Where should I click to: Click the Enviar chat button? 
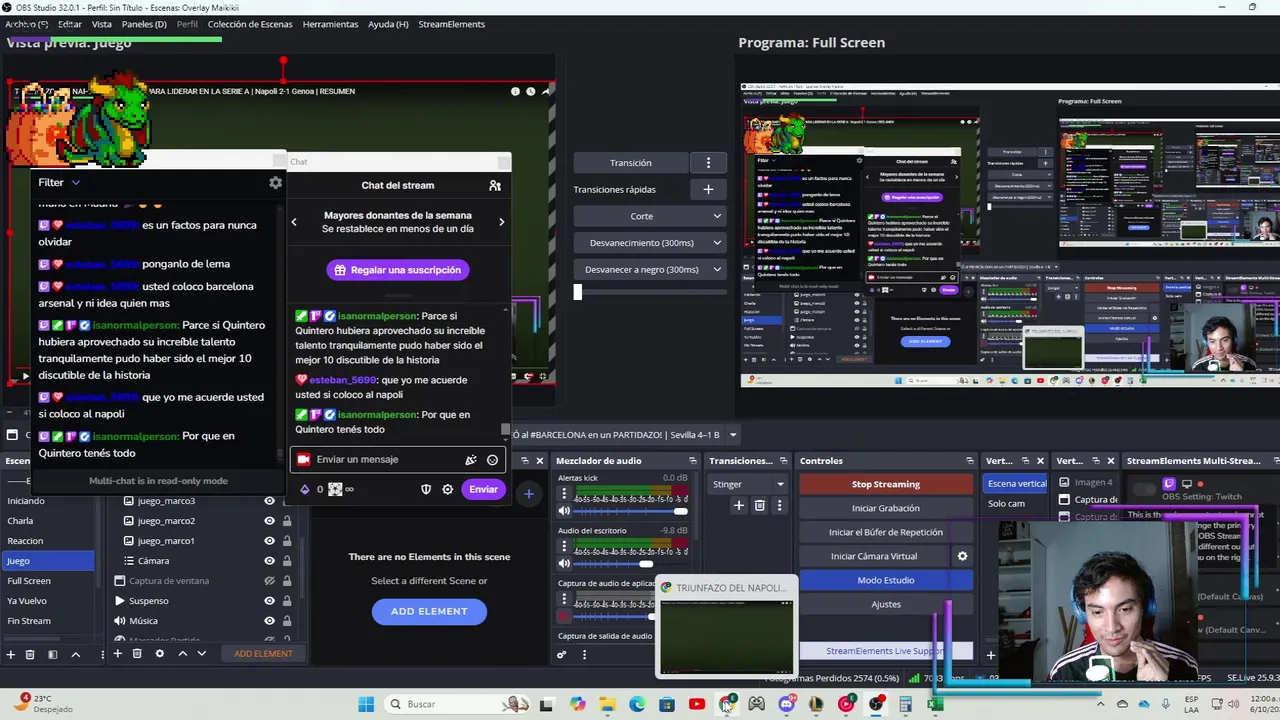point(483,489)
